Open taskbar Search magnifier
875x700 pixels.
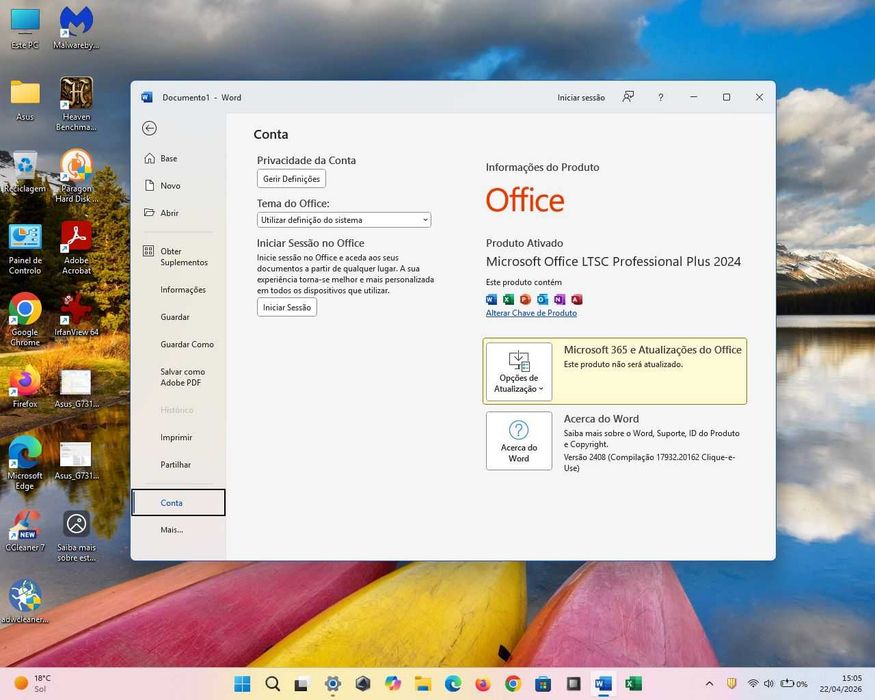coord(272,684)
